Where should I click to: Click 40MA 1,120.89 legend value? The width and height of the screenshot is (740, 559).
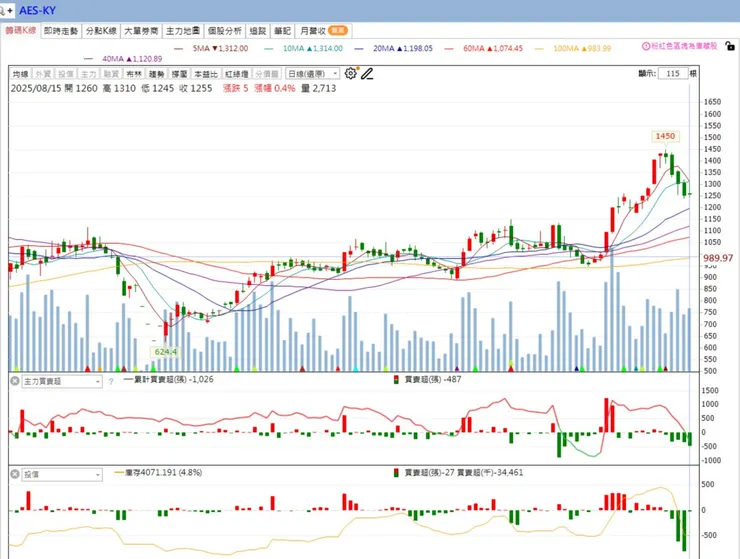point(132,59)
